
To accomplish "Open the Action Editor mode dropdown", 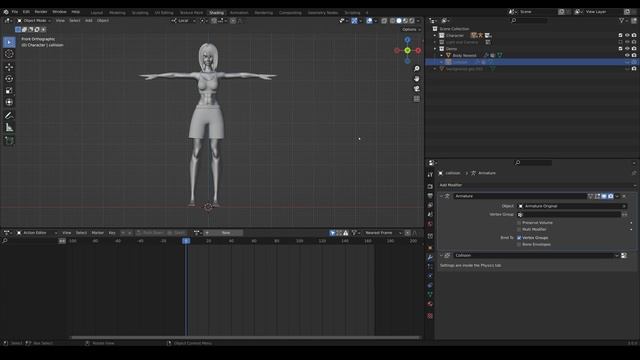I will coord(36,233).
